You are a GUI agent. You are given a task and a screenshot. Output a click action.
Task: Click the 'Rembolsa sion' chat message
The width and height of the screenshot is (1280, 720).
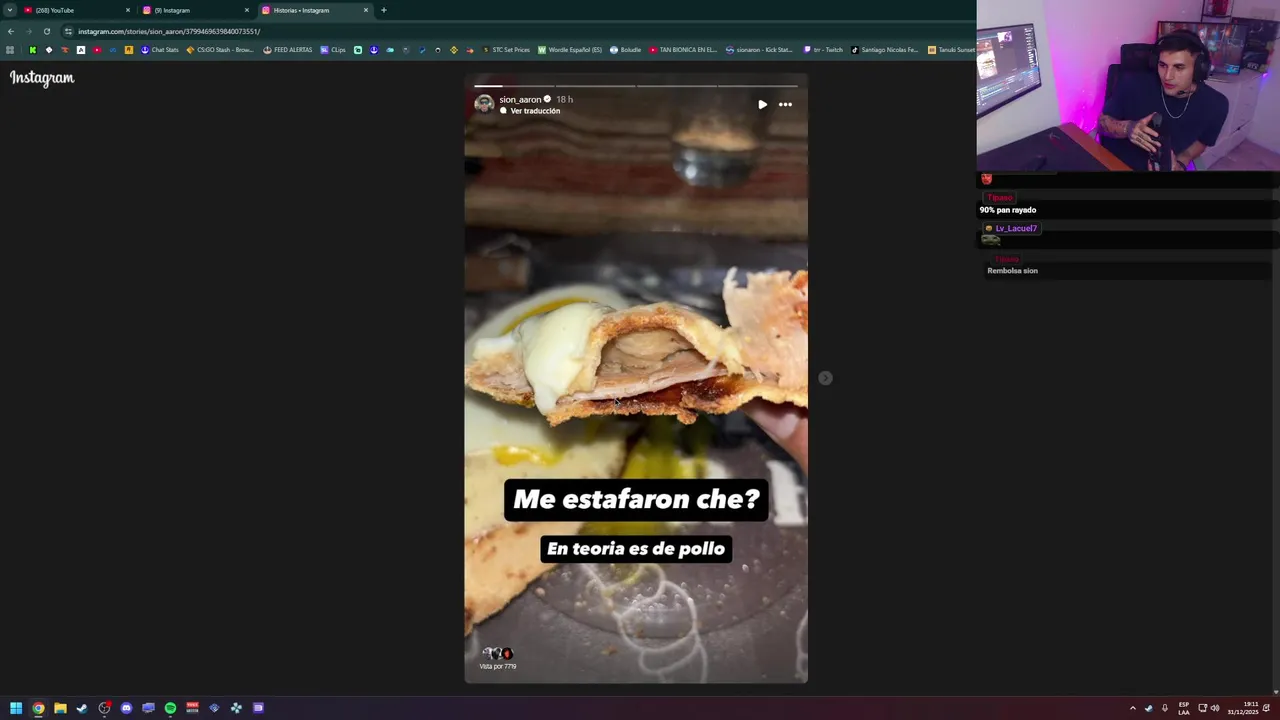(x=1012, y=271)
